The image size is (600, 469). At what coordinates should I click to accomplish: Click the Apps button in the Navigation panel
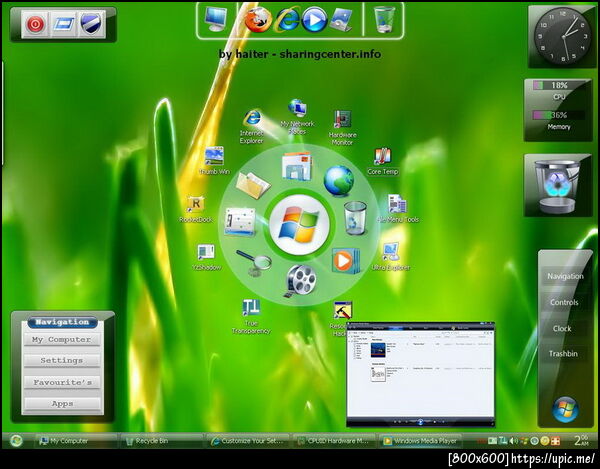[62, 404]
